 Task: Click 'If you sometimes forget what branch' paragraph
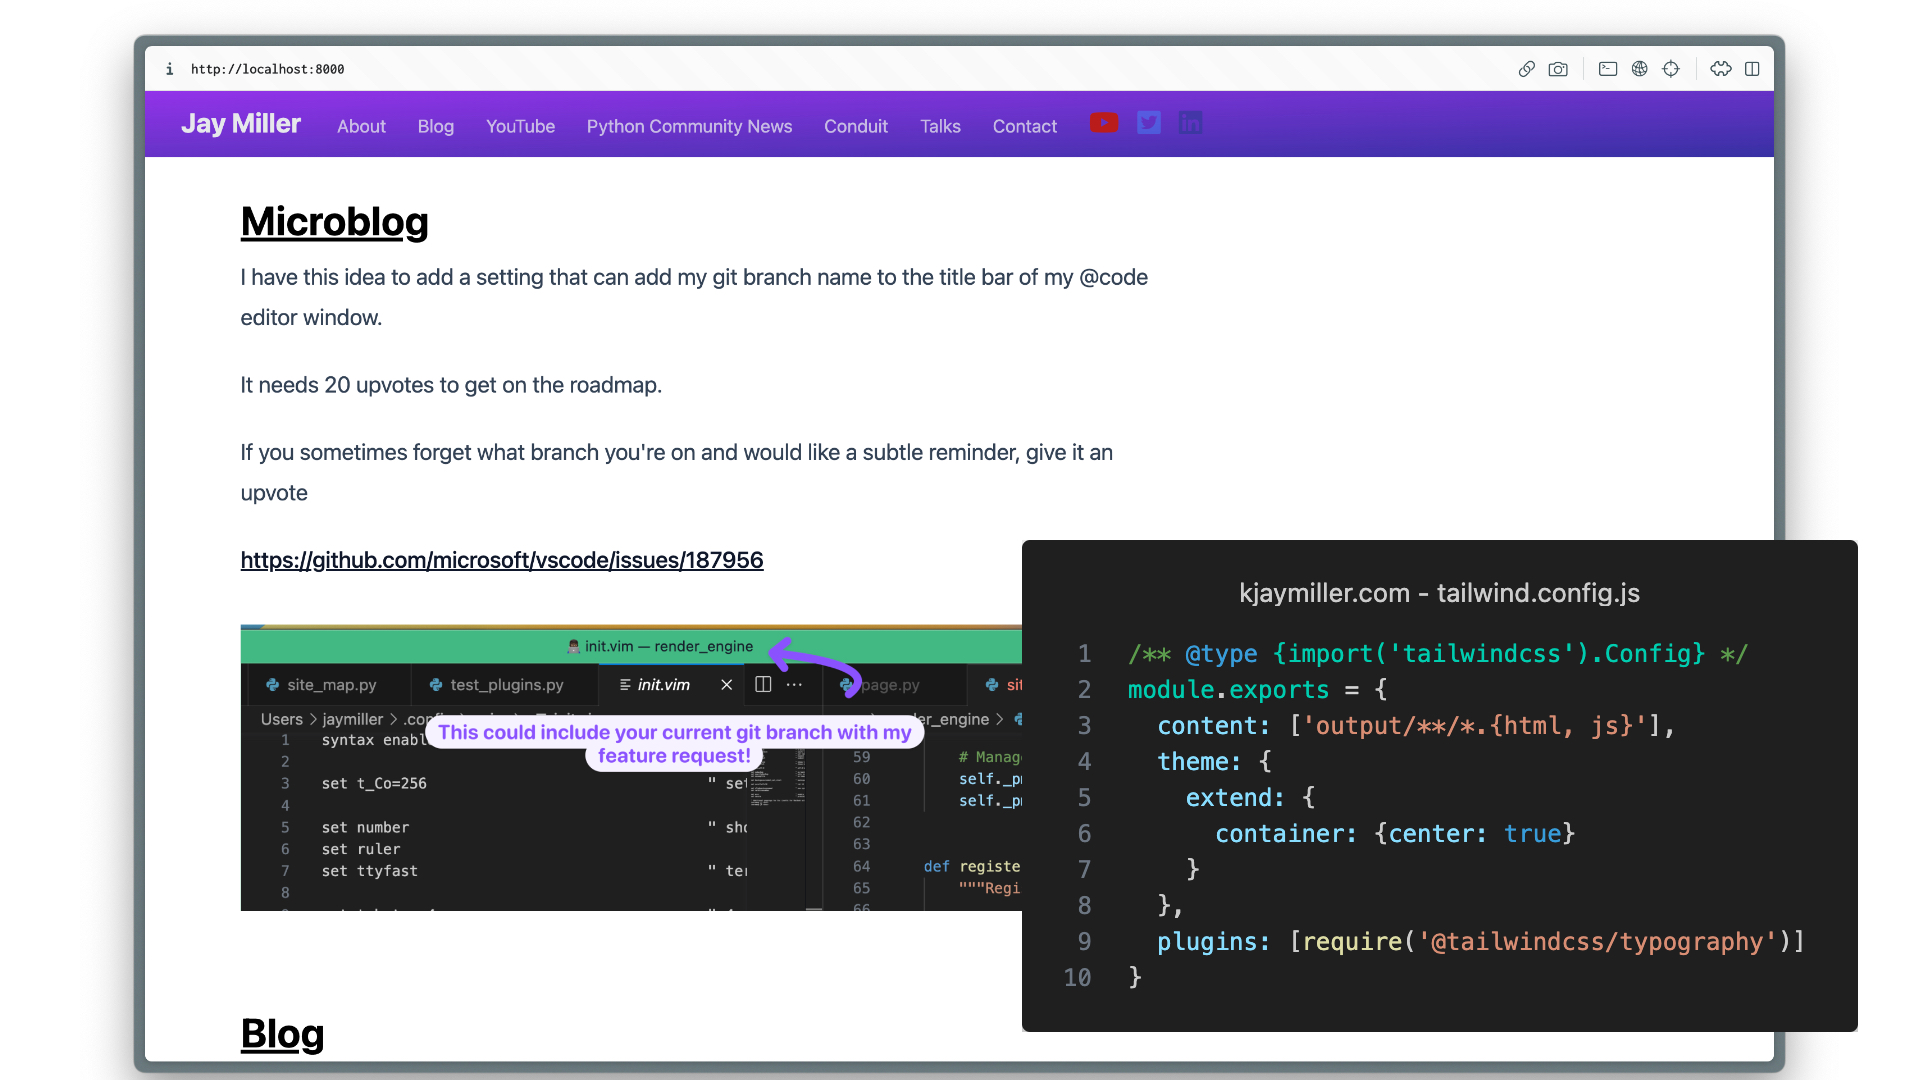click(x=677, y=472)
